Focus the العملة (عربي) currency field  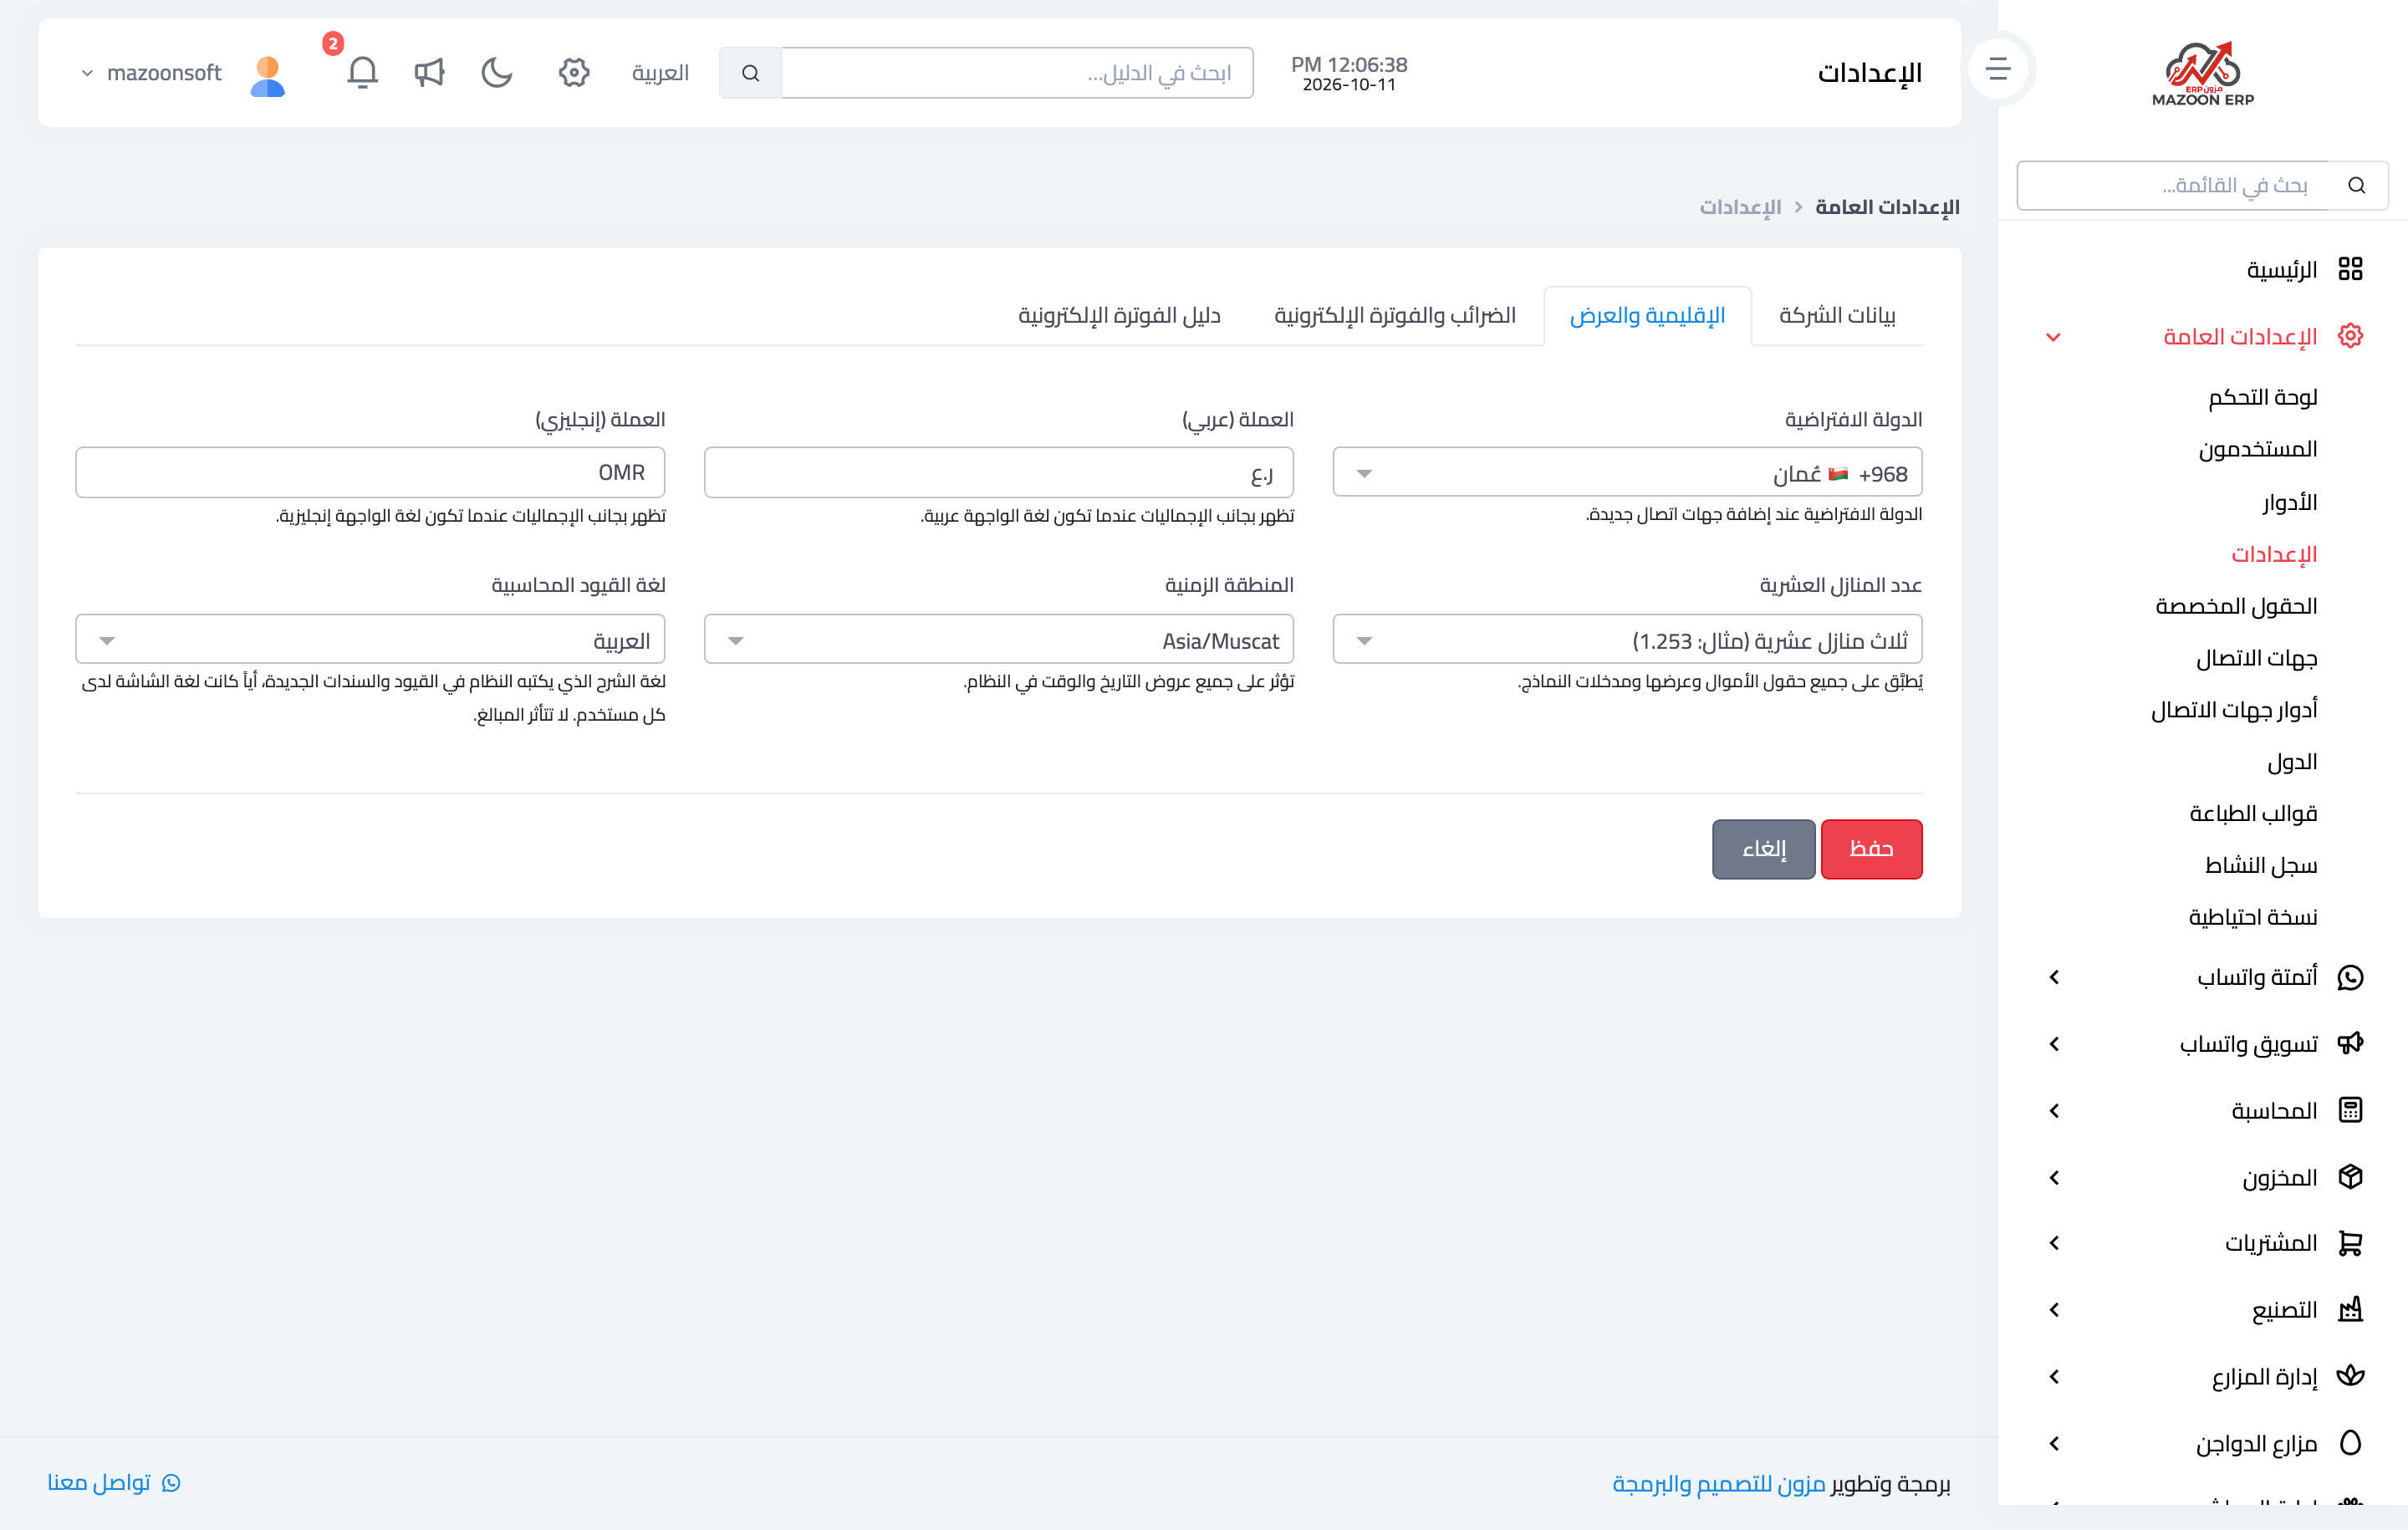click(x=998, y=473)
